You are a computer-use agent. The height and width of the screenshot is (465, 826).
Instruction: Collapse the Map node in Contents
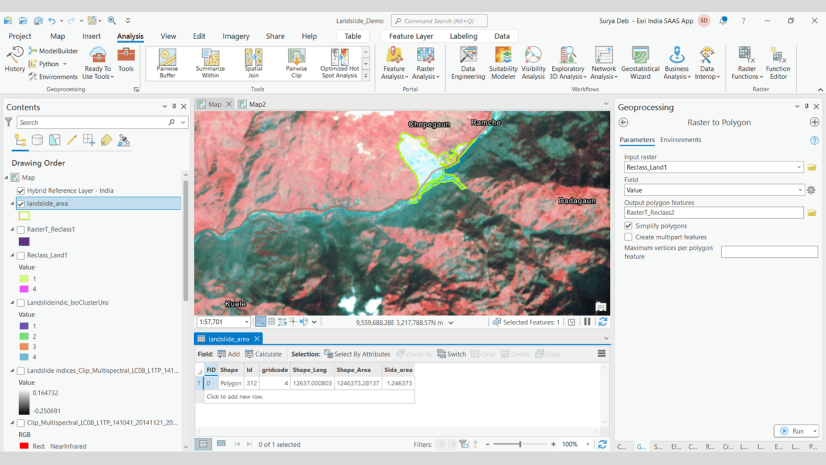[7, 177]
